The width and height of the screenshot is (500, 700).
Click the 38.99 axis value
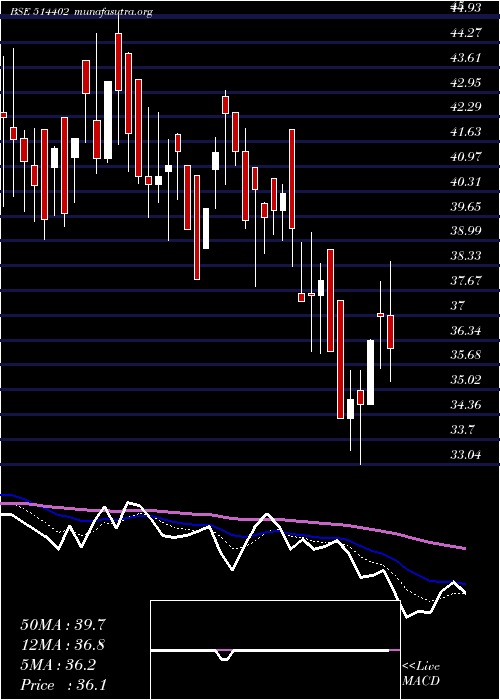pyautogui.click(x=467, y=231)
